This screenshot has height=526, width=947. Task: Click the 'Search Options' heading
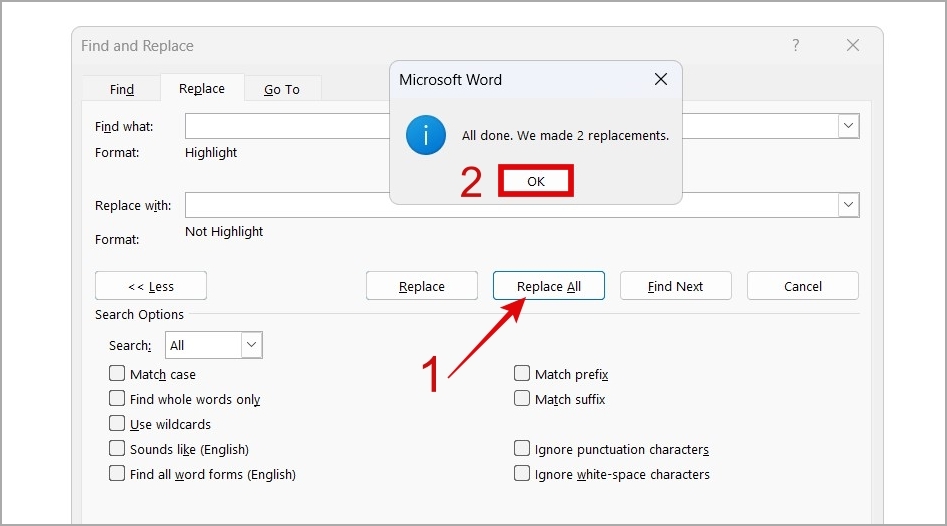pos(139,315)
